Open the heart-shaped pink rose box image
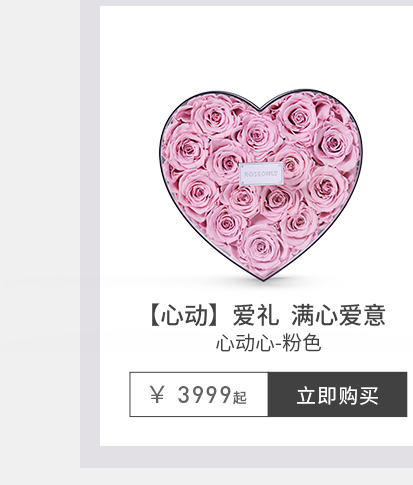The image size is (413, 485). coord(261,185)
